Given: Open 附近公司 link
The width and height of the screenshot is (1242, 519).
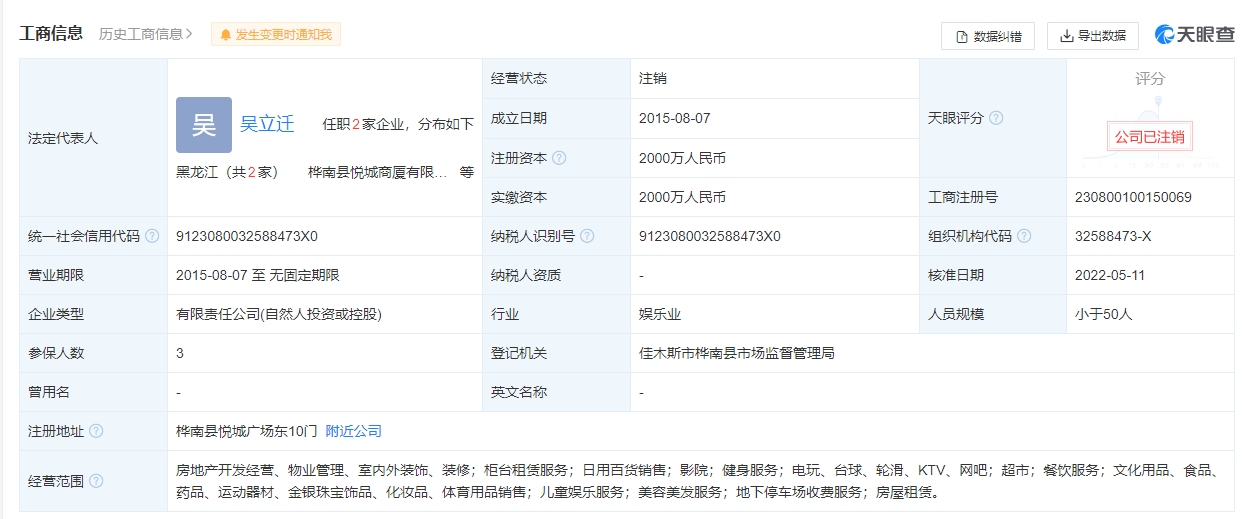Looking at the screenshot, I should click(x=354, y=431).
